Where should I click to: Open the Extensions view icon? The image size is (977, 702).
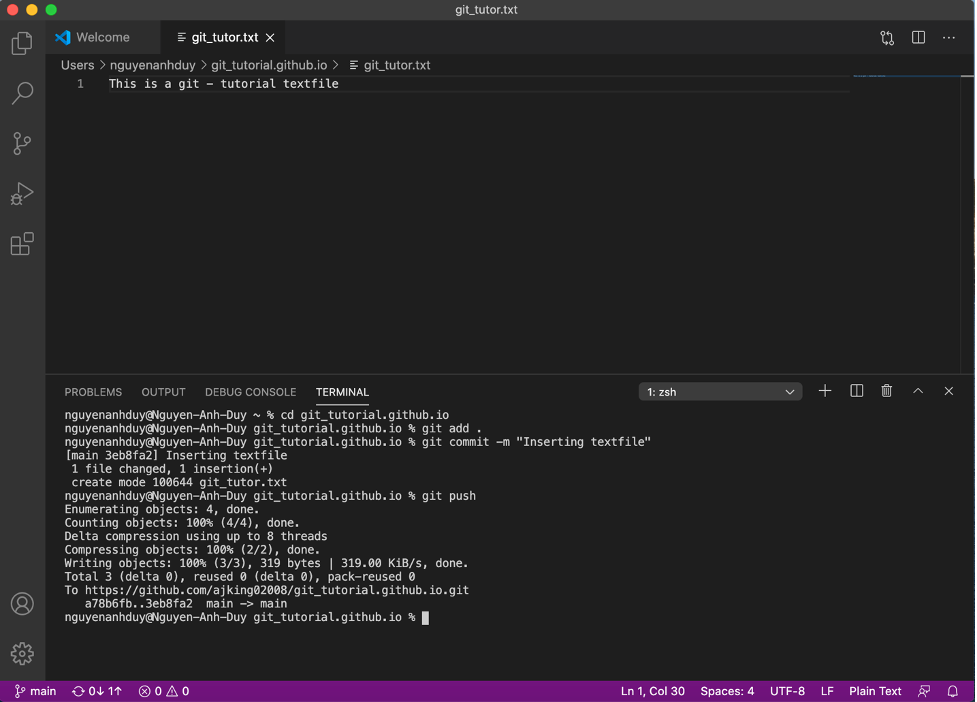pyautogui.click(x=22, y=243)
